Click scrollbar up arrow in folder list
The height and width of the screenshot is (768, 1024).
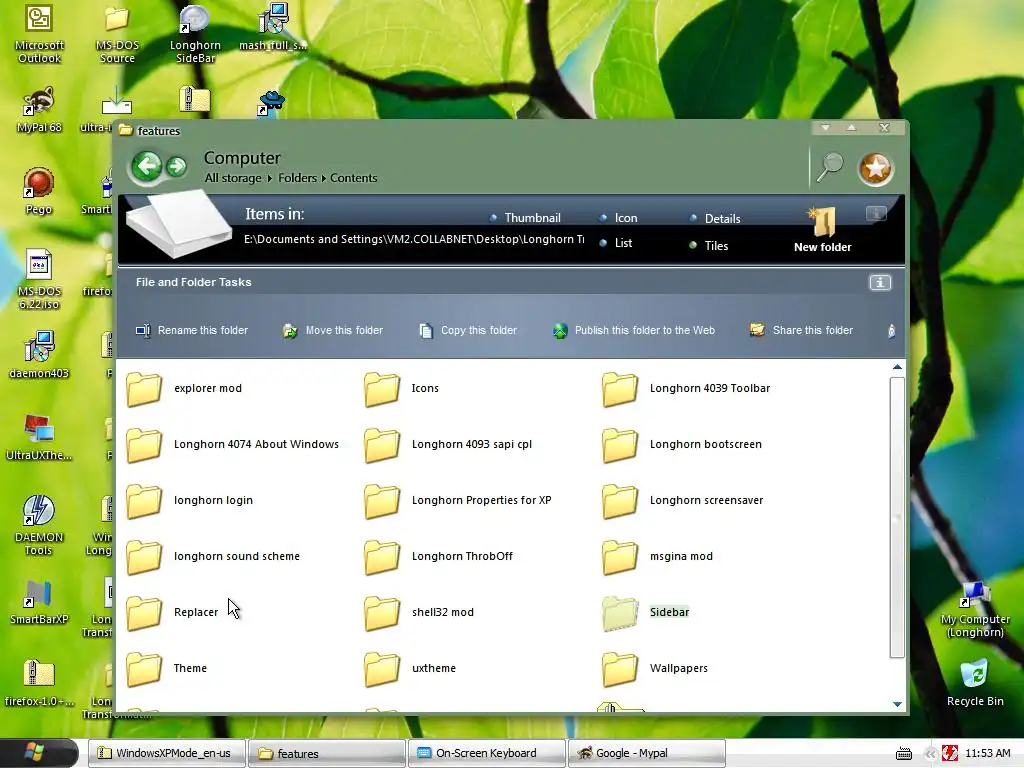coord(897,367)
